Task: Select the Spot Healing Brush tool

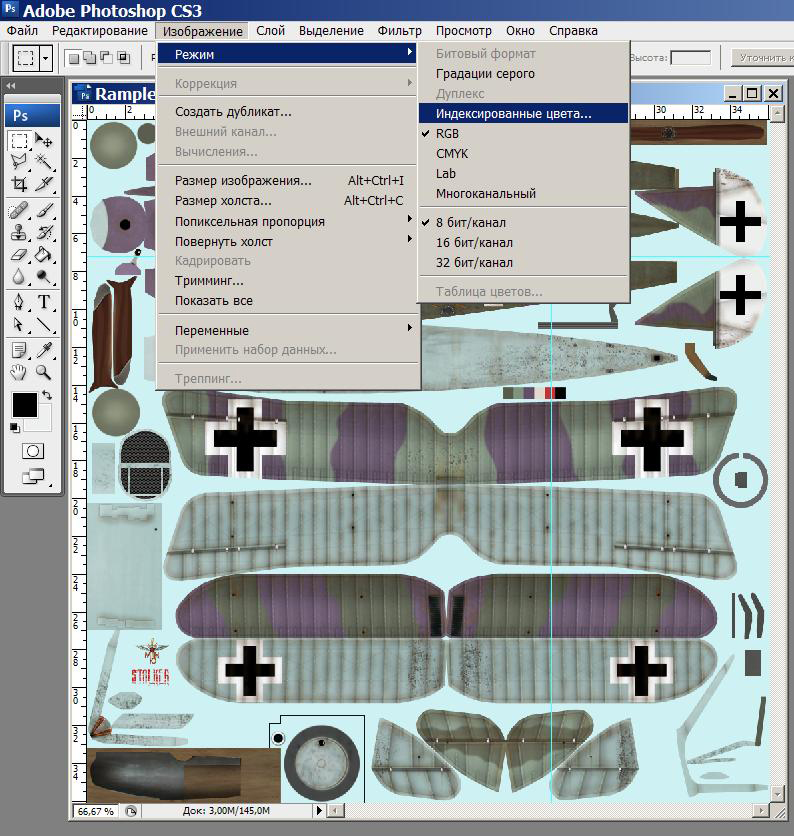Action: 19,211
